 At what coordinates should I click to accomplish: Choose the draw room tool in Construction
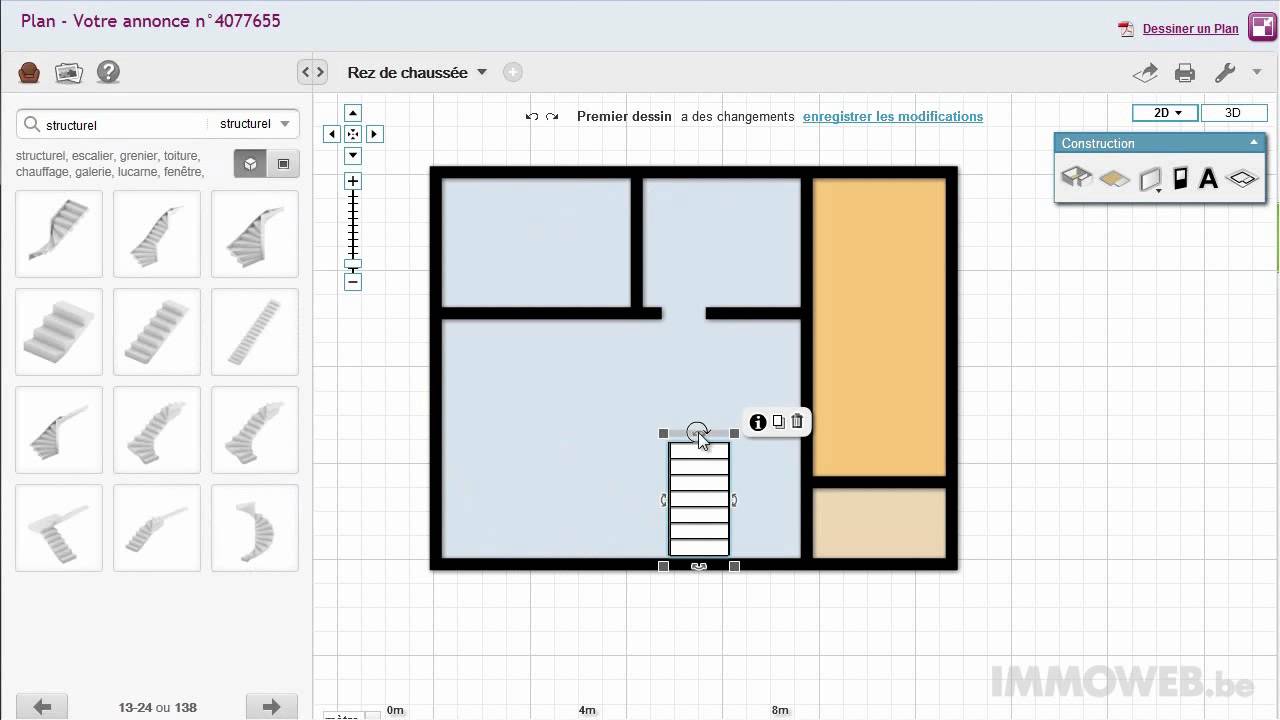click(x=1076, y=178)
